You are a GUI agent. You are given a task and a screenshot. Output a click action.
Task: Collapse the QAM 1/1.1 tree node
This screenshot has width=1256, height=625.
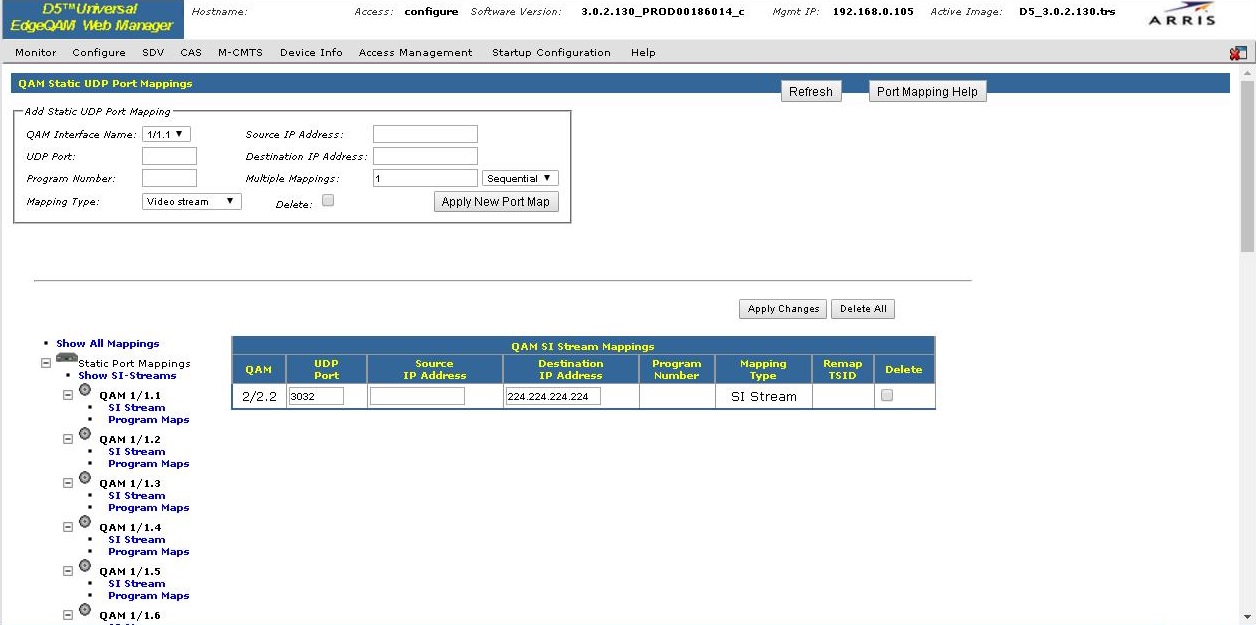coord(68,394)
